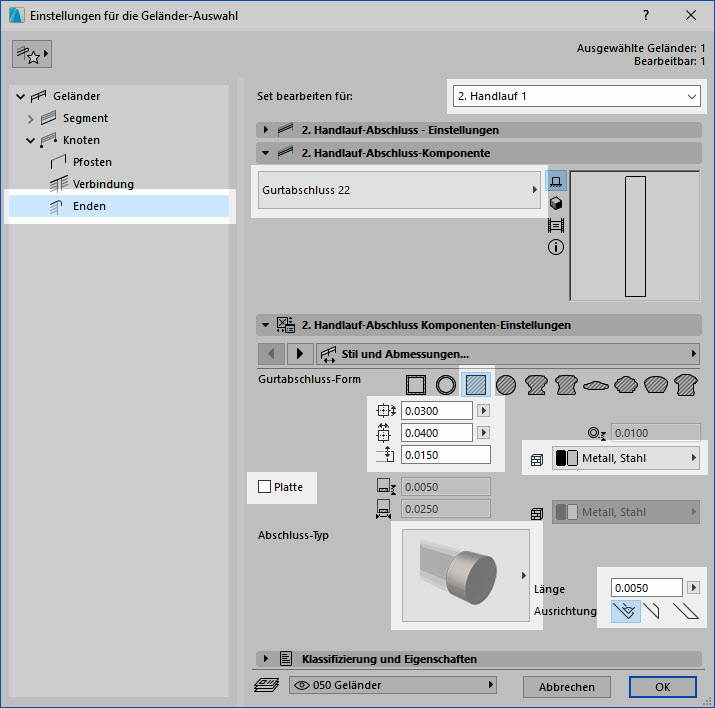715x708 pixels.
Task: Select third Ausrichtung alignment option
Action: click(685, 611)
